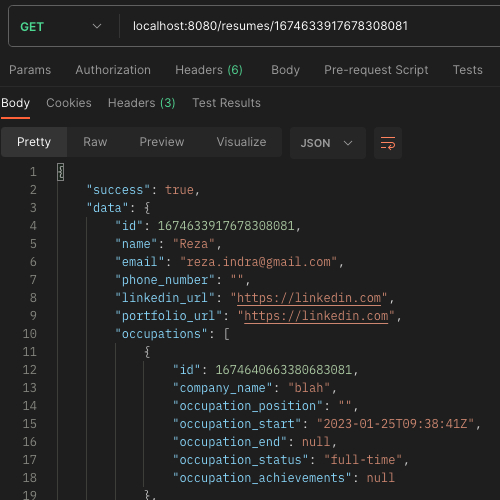This screenshot has height=500, width=500.
Task: Select the Pretty view button
Action: pos(34,142)
